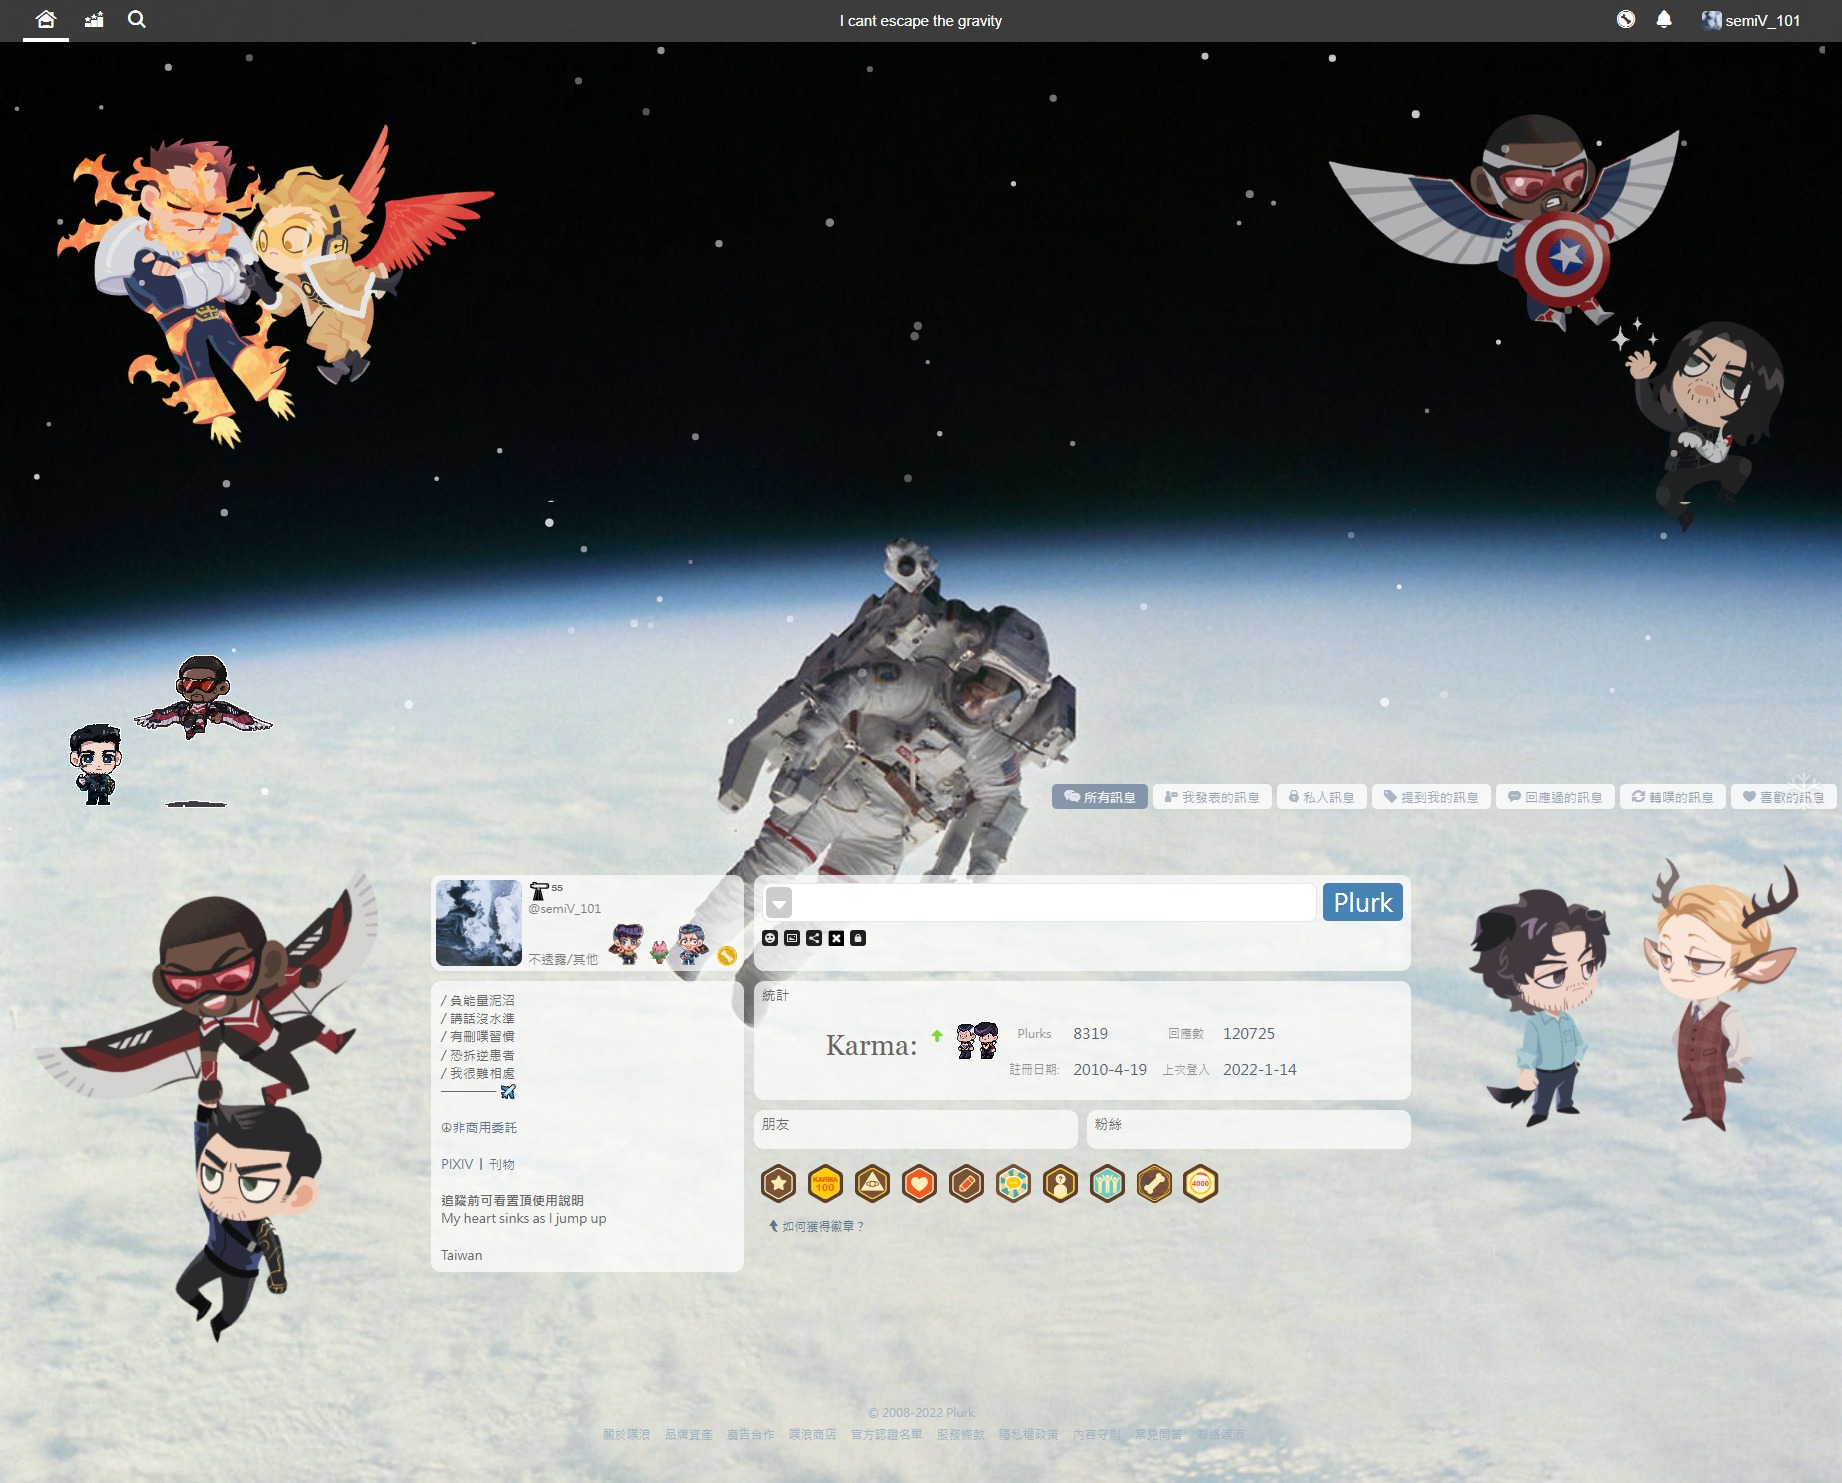
Task: Click the X (no-comment) icon below plurk box
Action: [x=836, y=938]
